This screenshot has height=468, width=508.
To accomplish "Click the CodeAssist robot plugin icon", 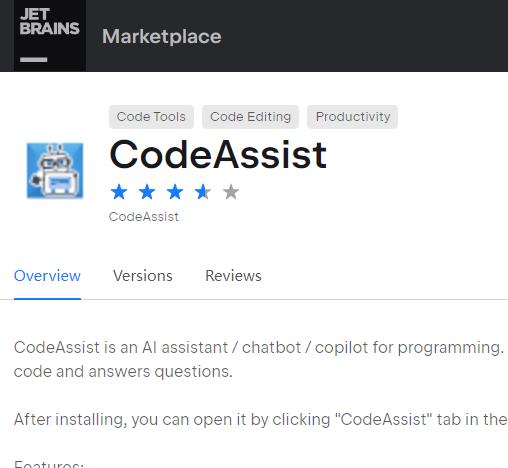I will [x=55, y=171].
